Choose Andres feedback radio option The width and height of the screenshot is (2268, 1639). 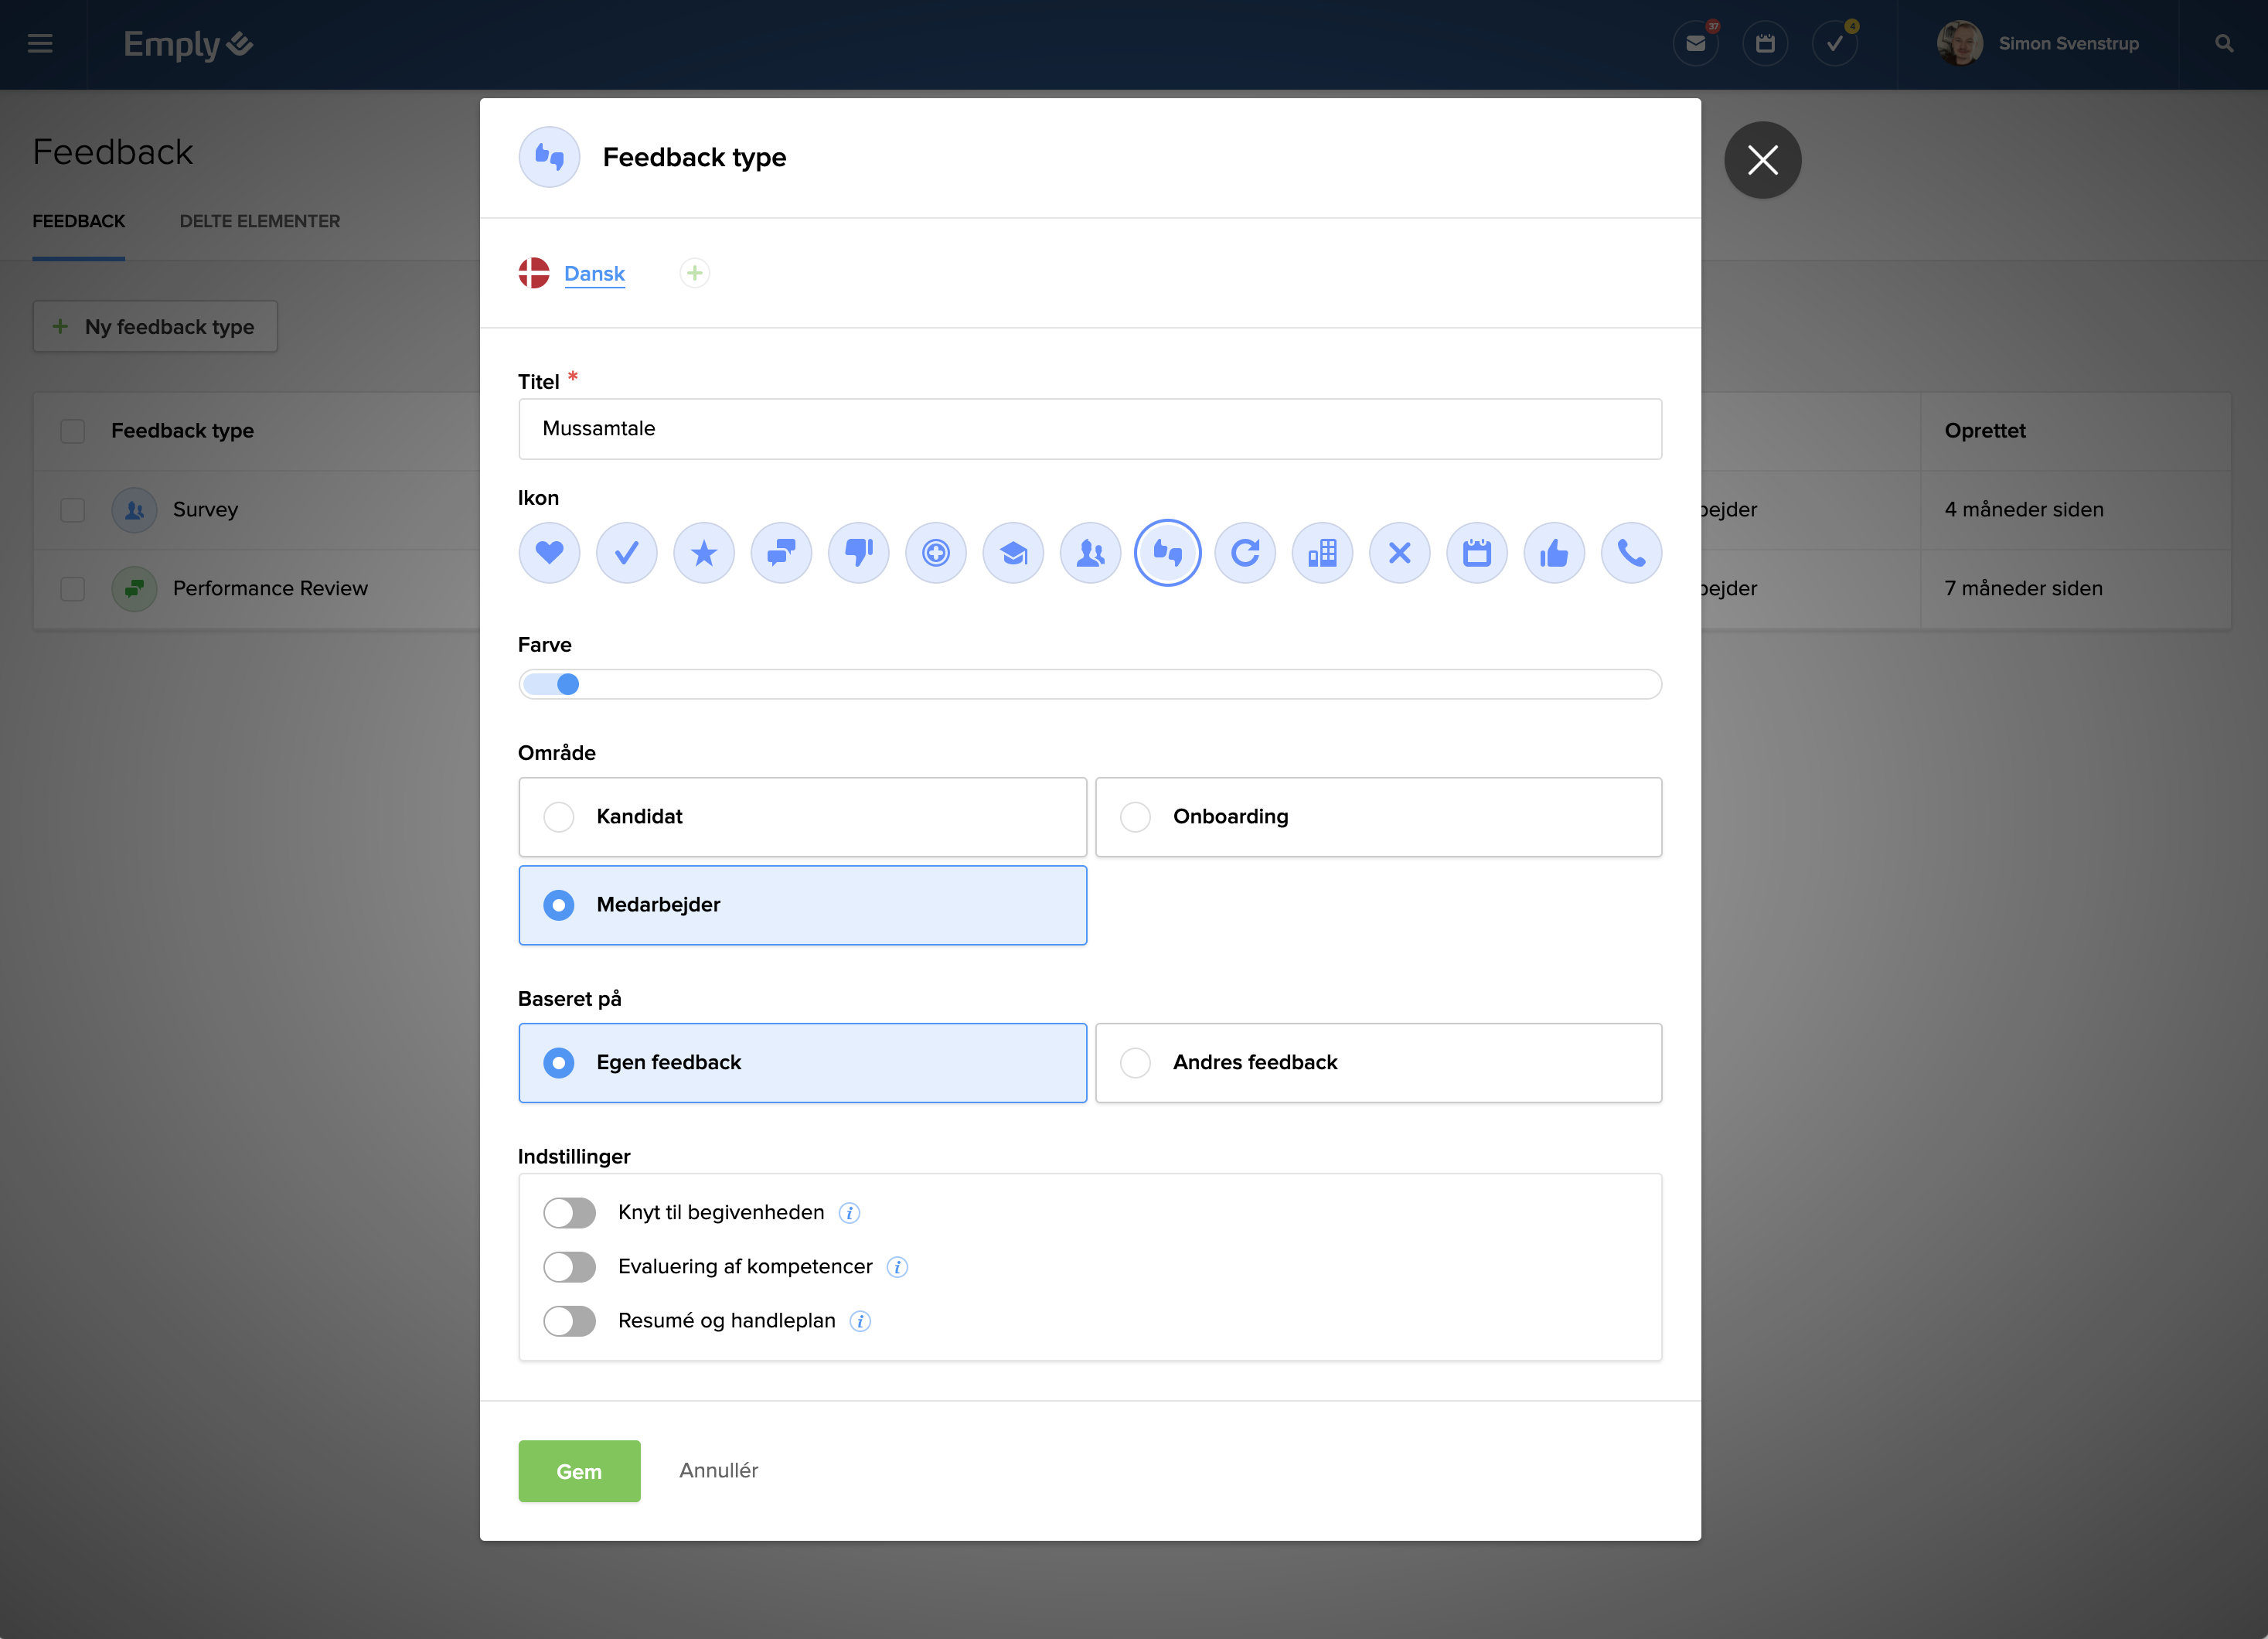1378,1062
